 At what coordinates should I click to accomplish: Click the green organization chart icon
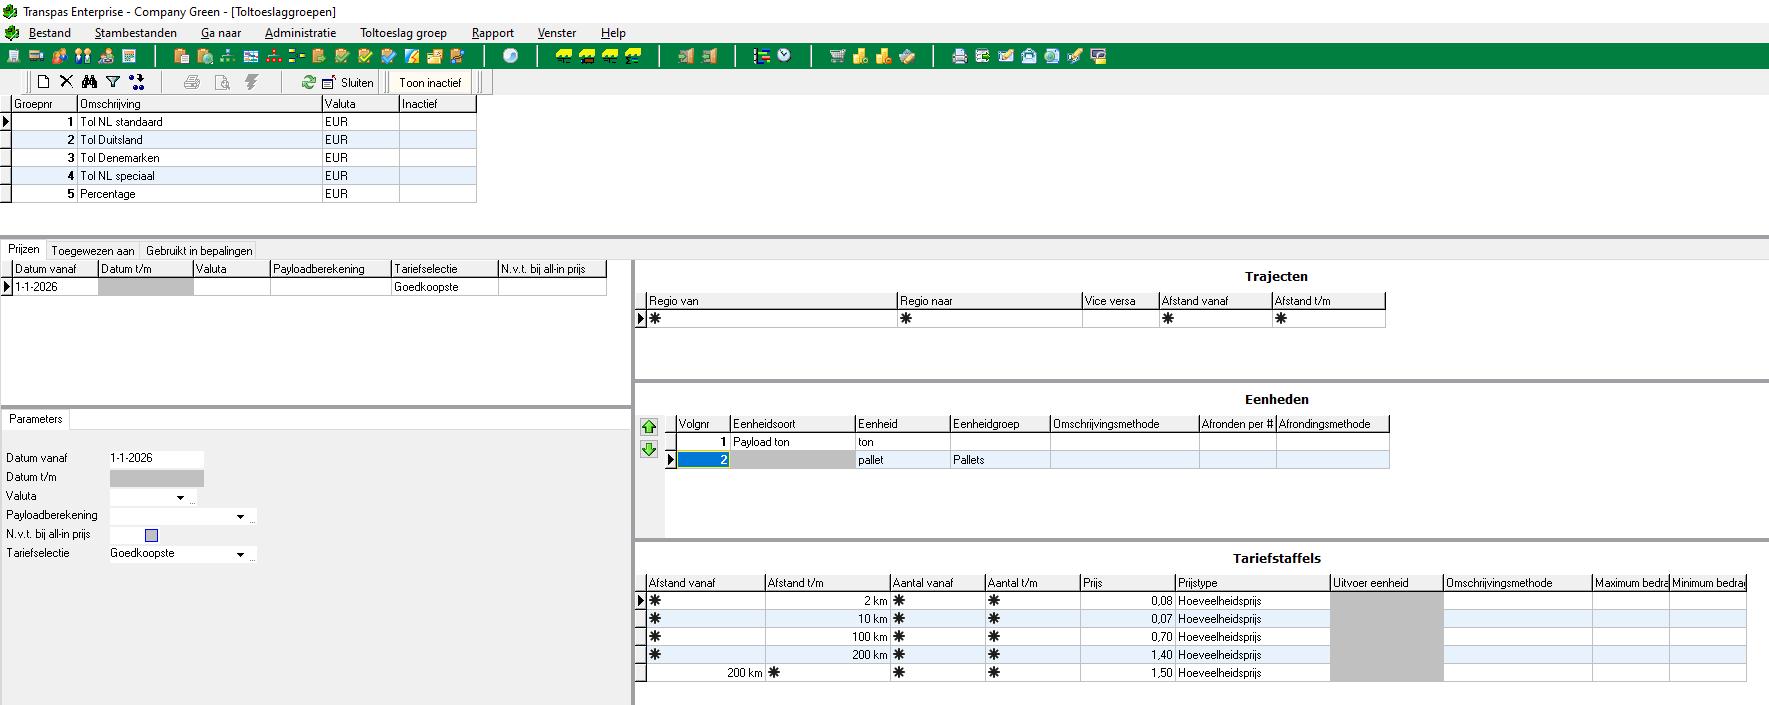tap(228, 56)
